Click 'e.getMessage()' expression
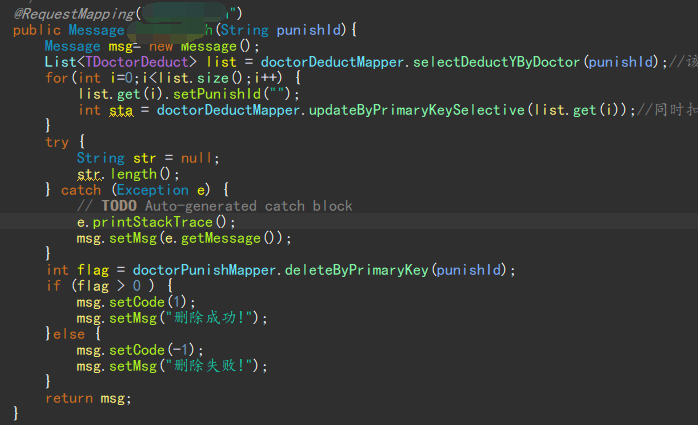 [223, 238]
